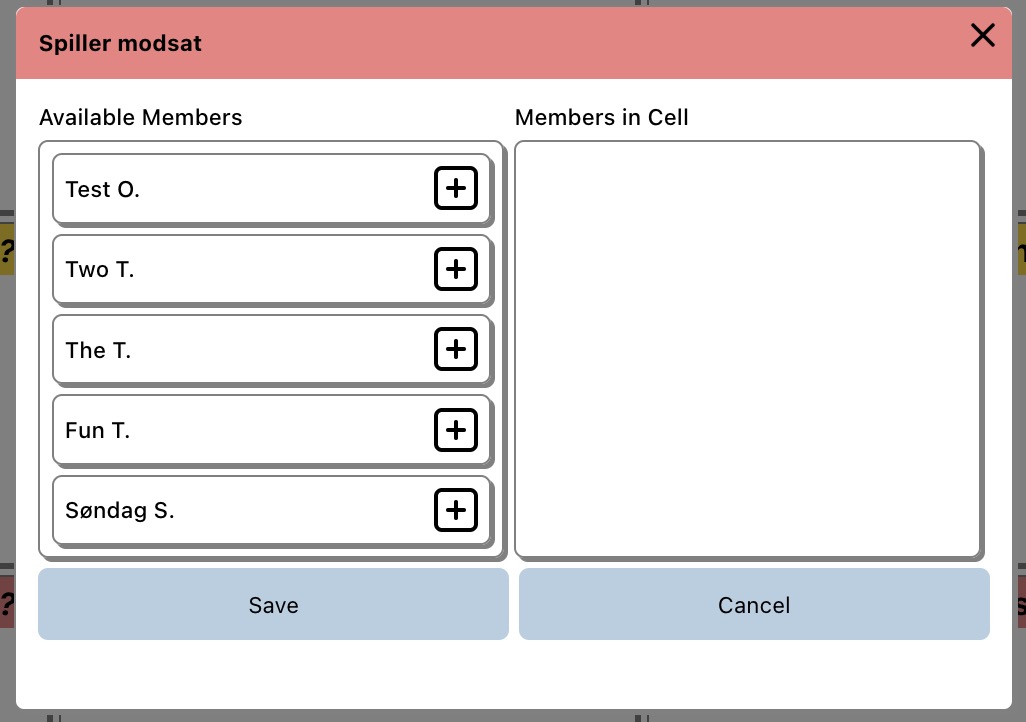Cancel the member changes
Viewport: 1026px width, 722px height.
(x=754, y=605)
